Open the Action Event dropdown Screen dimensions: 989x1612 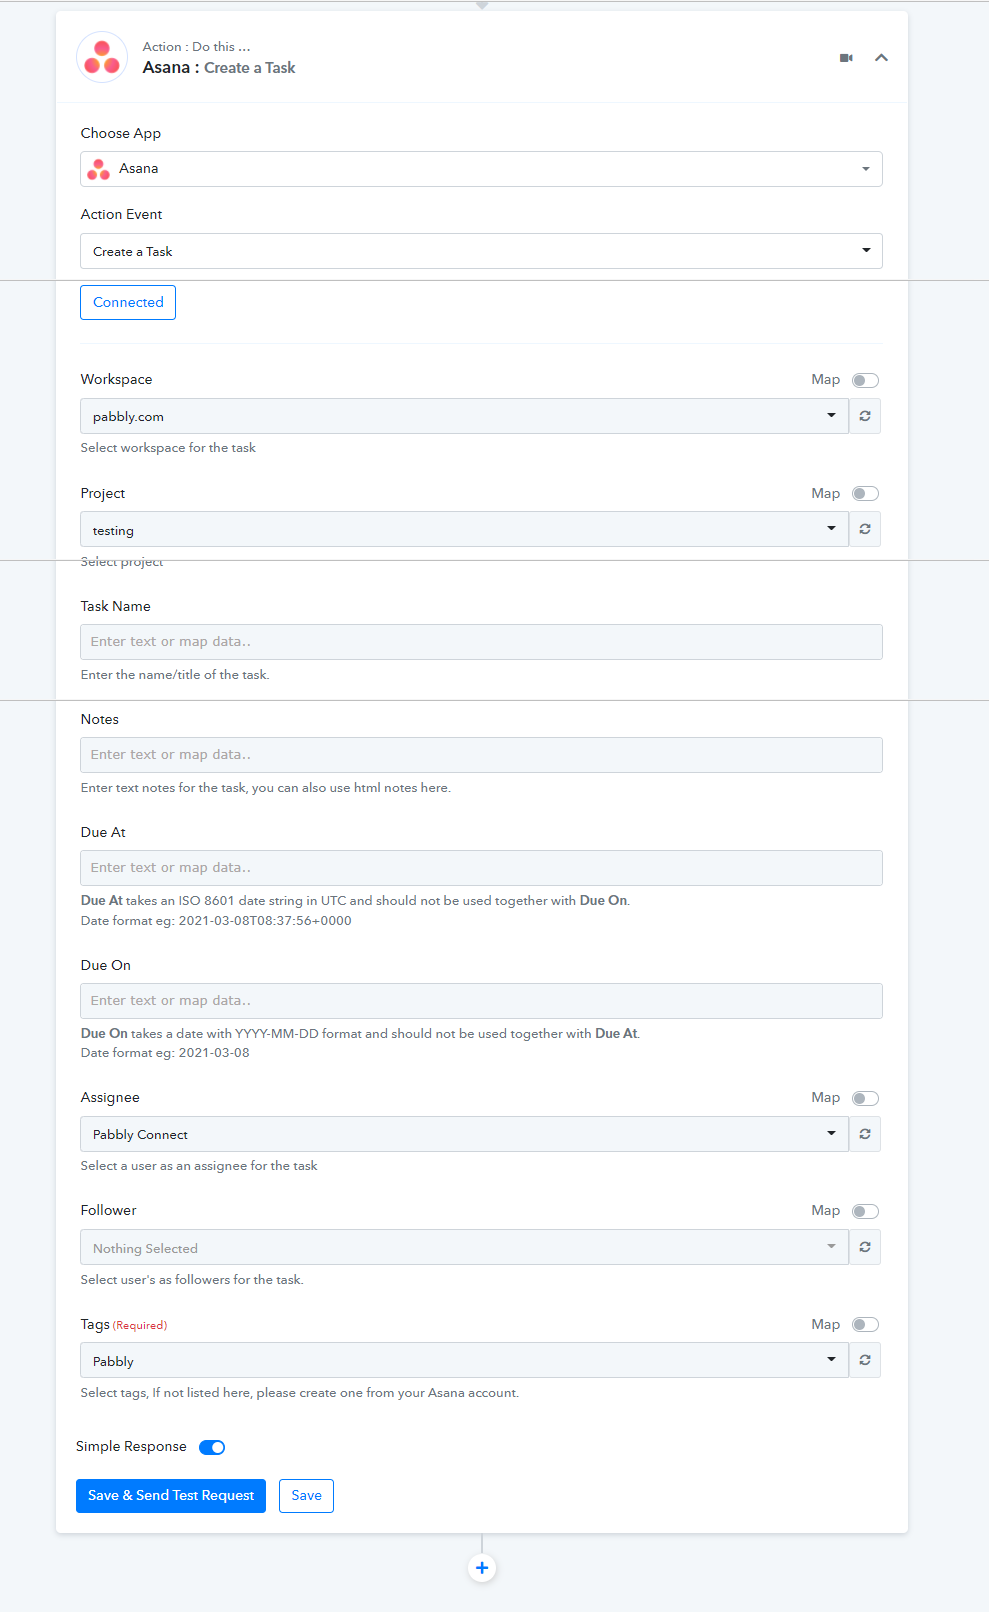click(x=481, y=251)
